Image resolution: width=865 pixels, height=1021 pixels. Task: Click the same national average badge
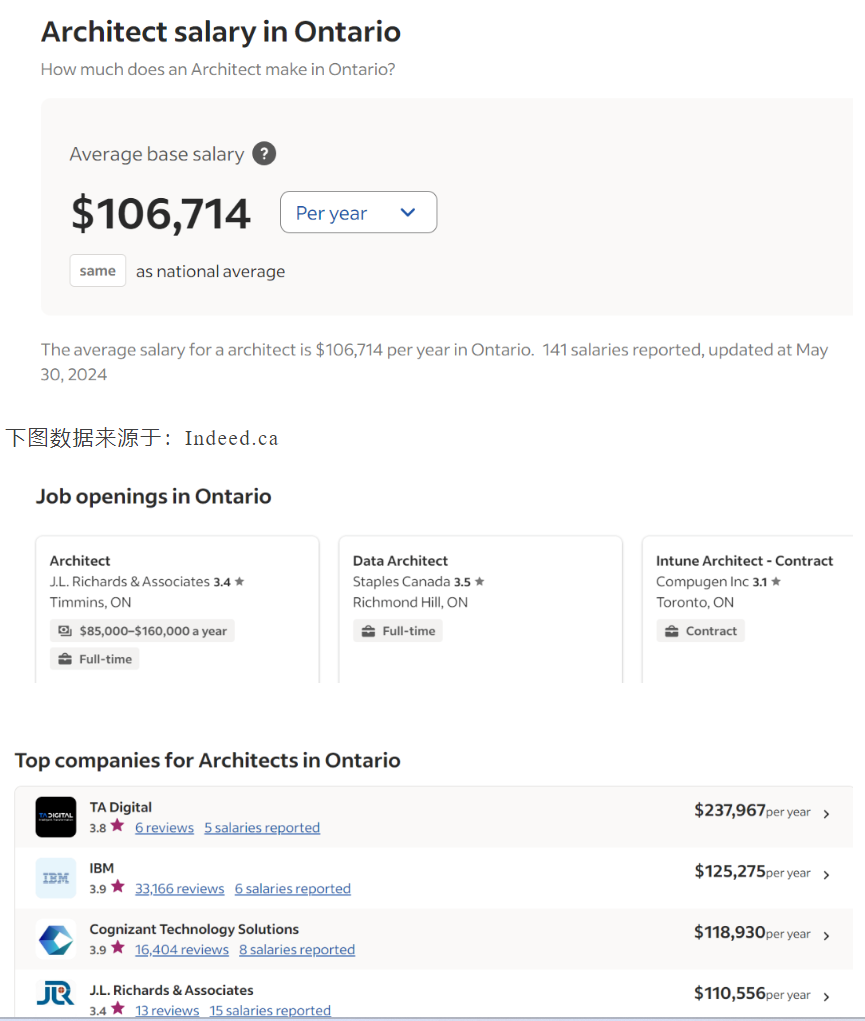[98, 271]
